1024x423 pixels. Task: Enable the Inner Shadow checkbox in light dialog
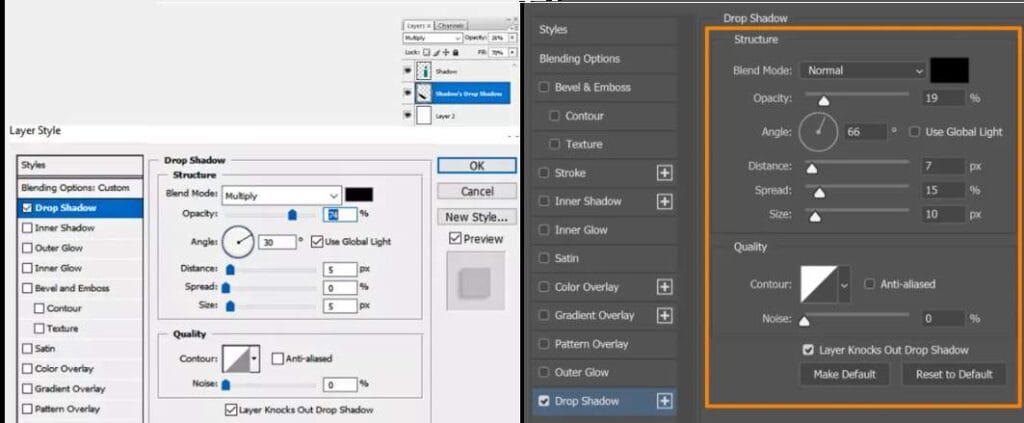coord(27,228)
